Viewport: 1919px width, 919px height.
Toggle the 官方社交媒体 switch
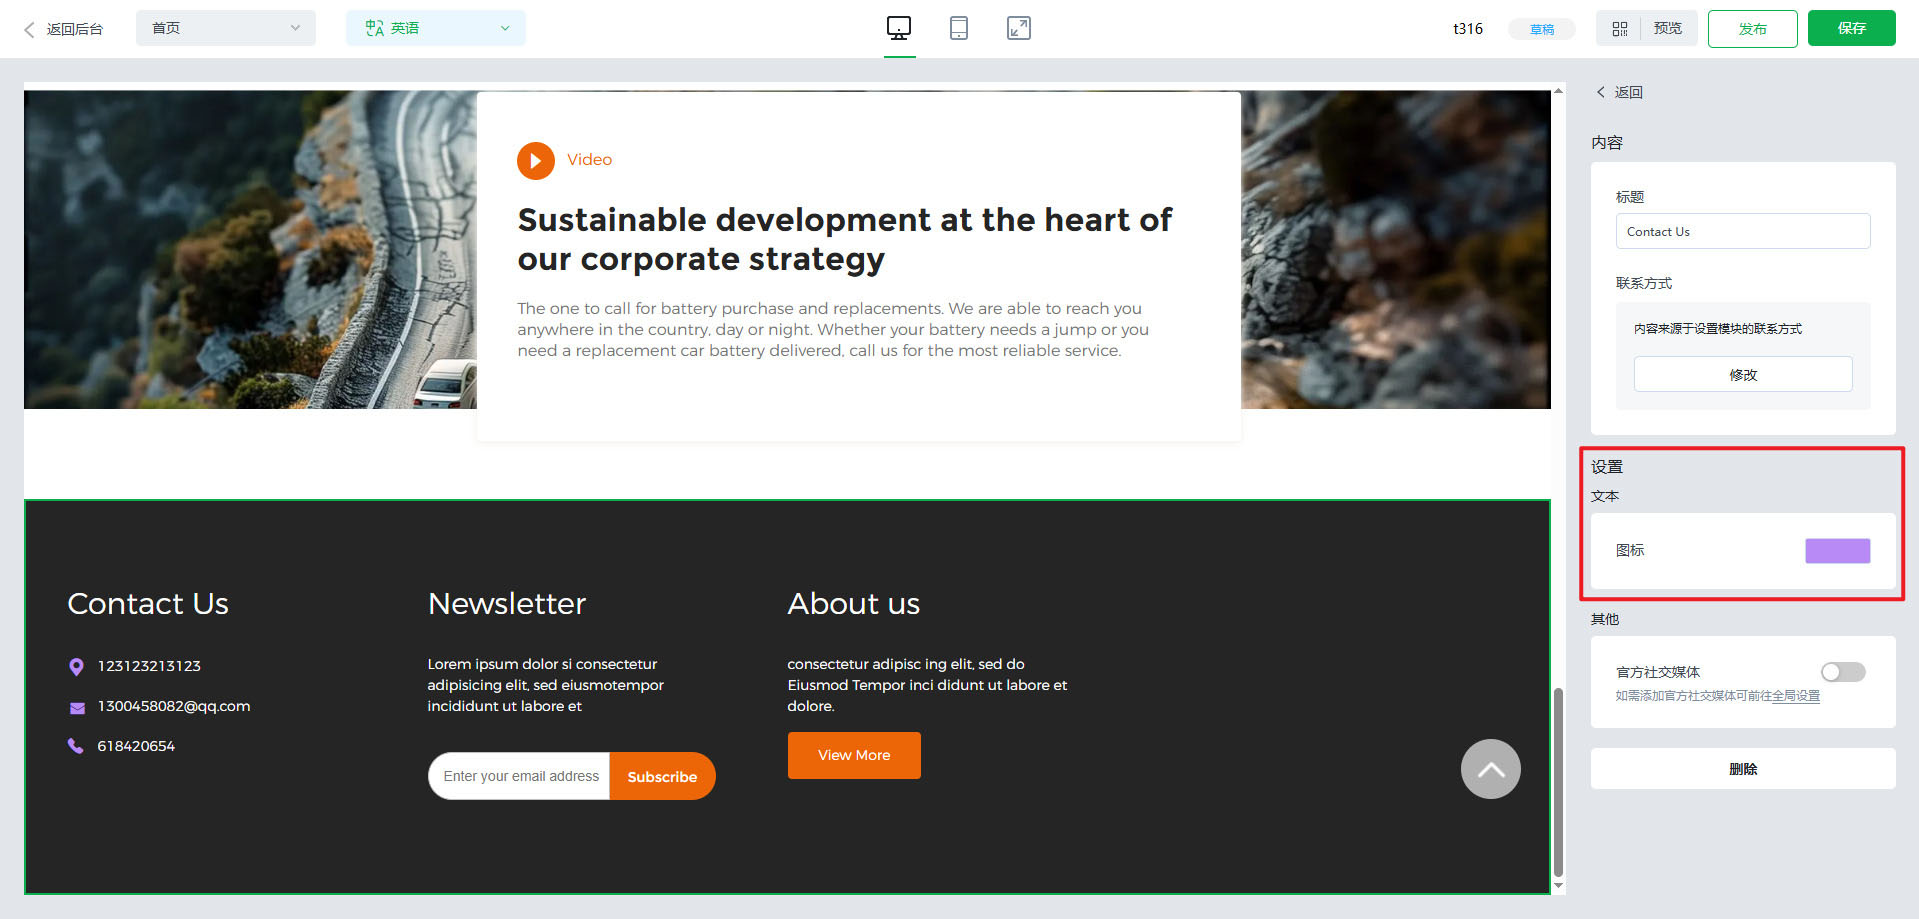click(1843, 672)
